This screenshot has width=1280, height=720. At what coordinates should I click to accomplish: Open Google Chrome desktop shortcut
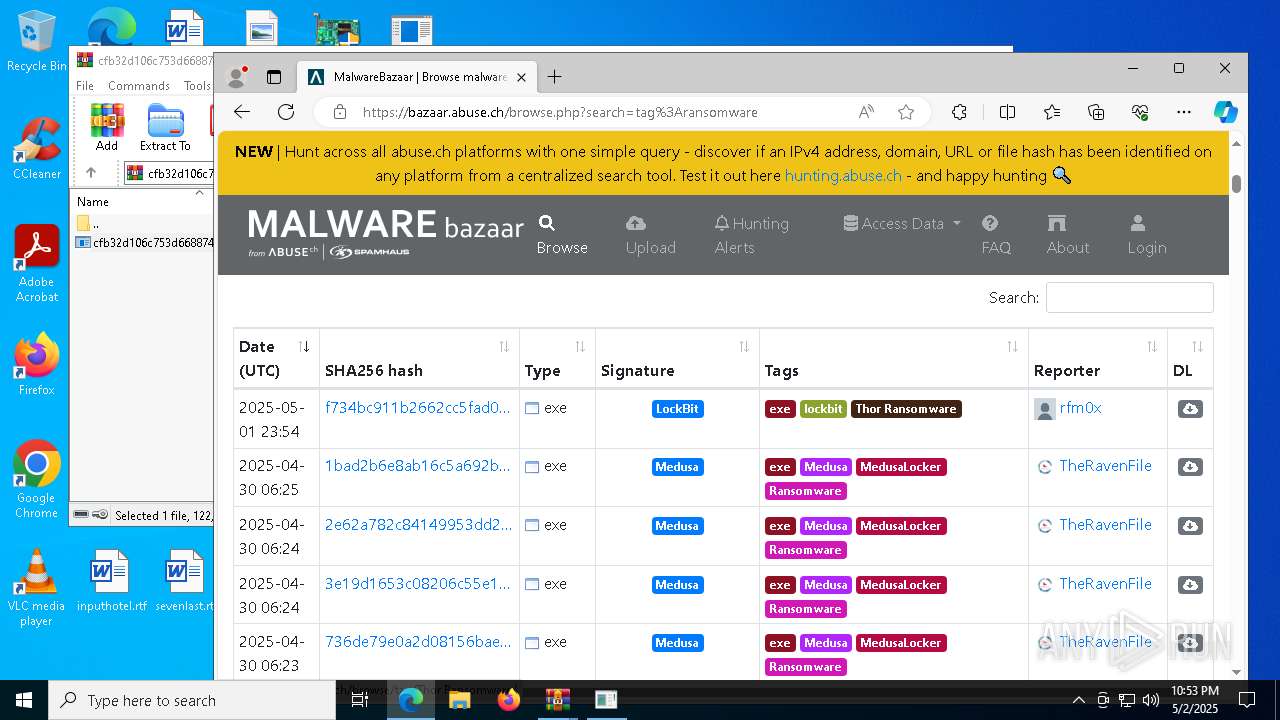click(37, 479)
